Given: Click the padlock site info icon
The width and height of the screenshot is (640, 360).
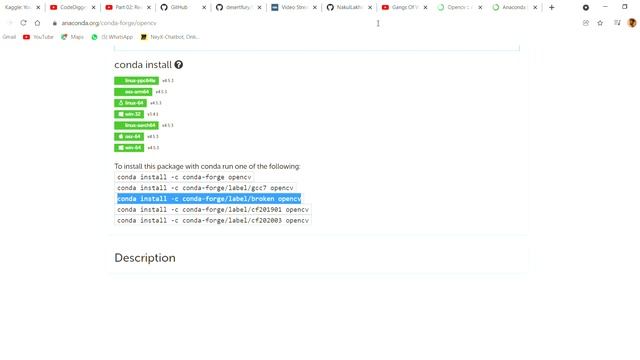Looking at the screenshot, I should coord(54,23).
